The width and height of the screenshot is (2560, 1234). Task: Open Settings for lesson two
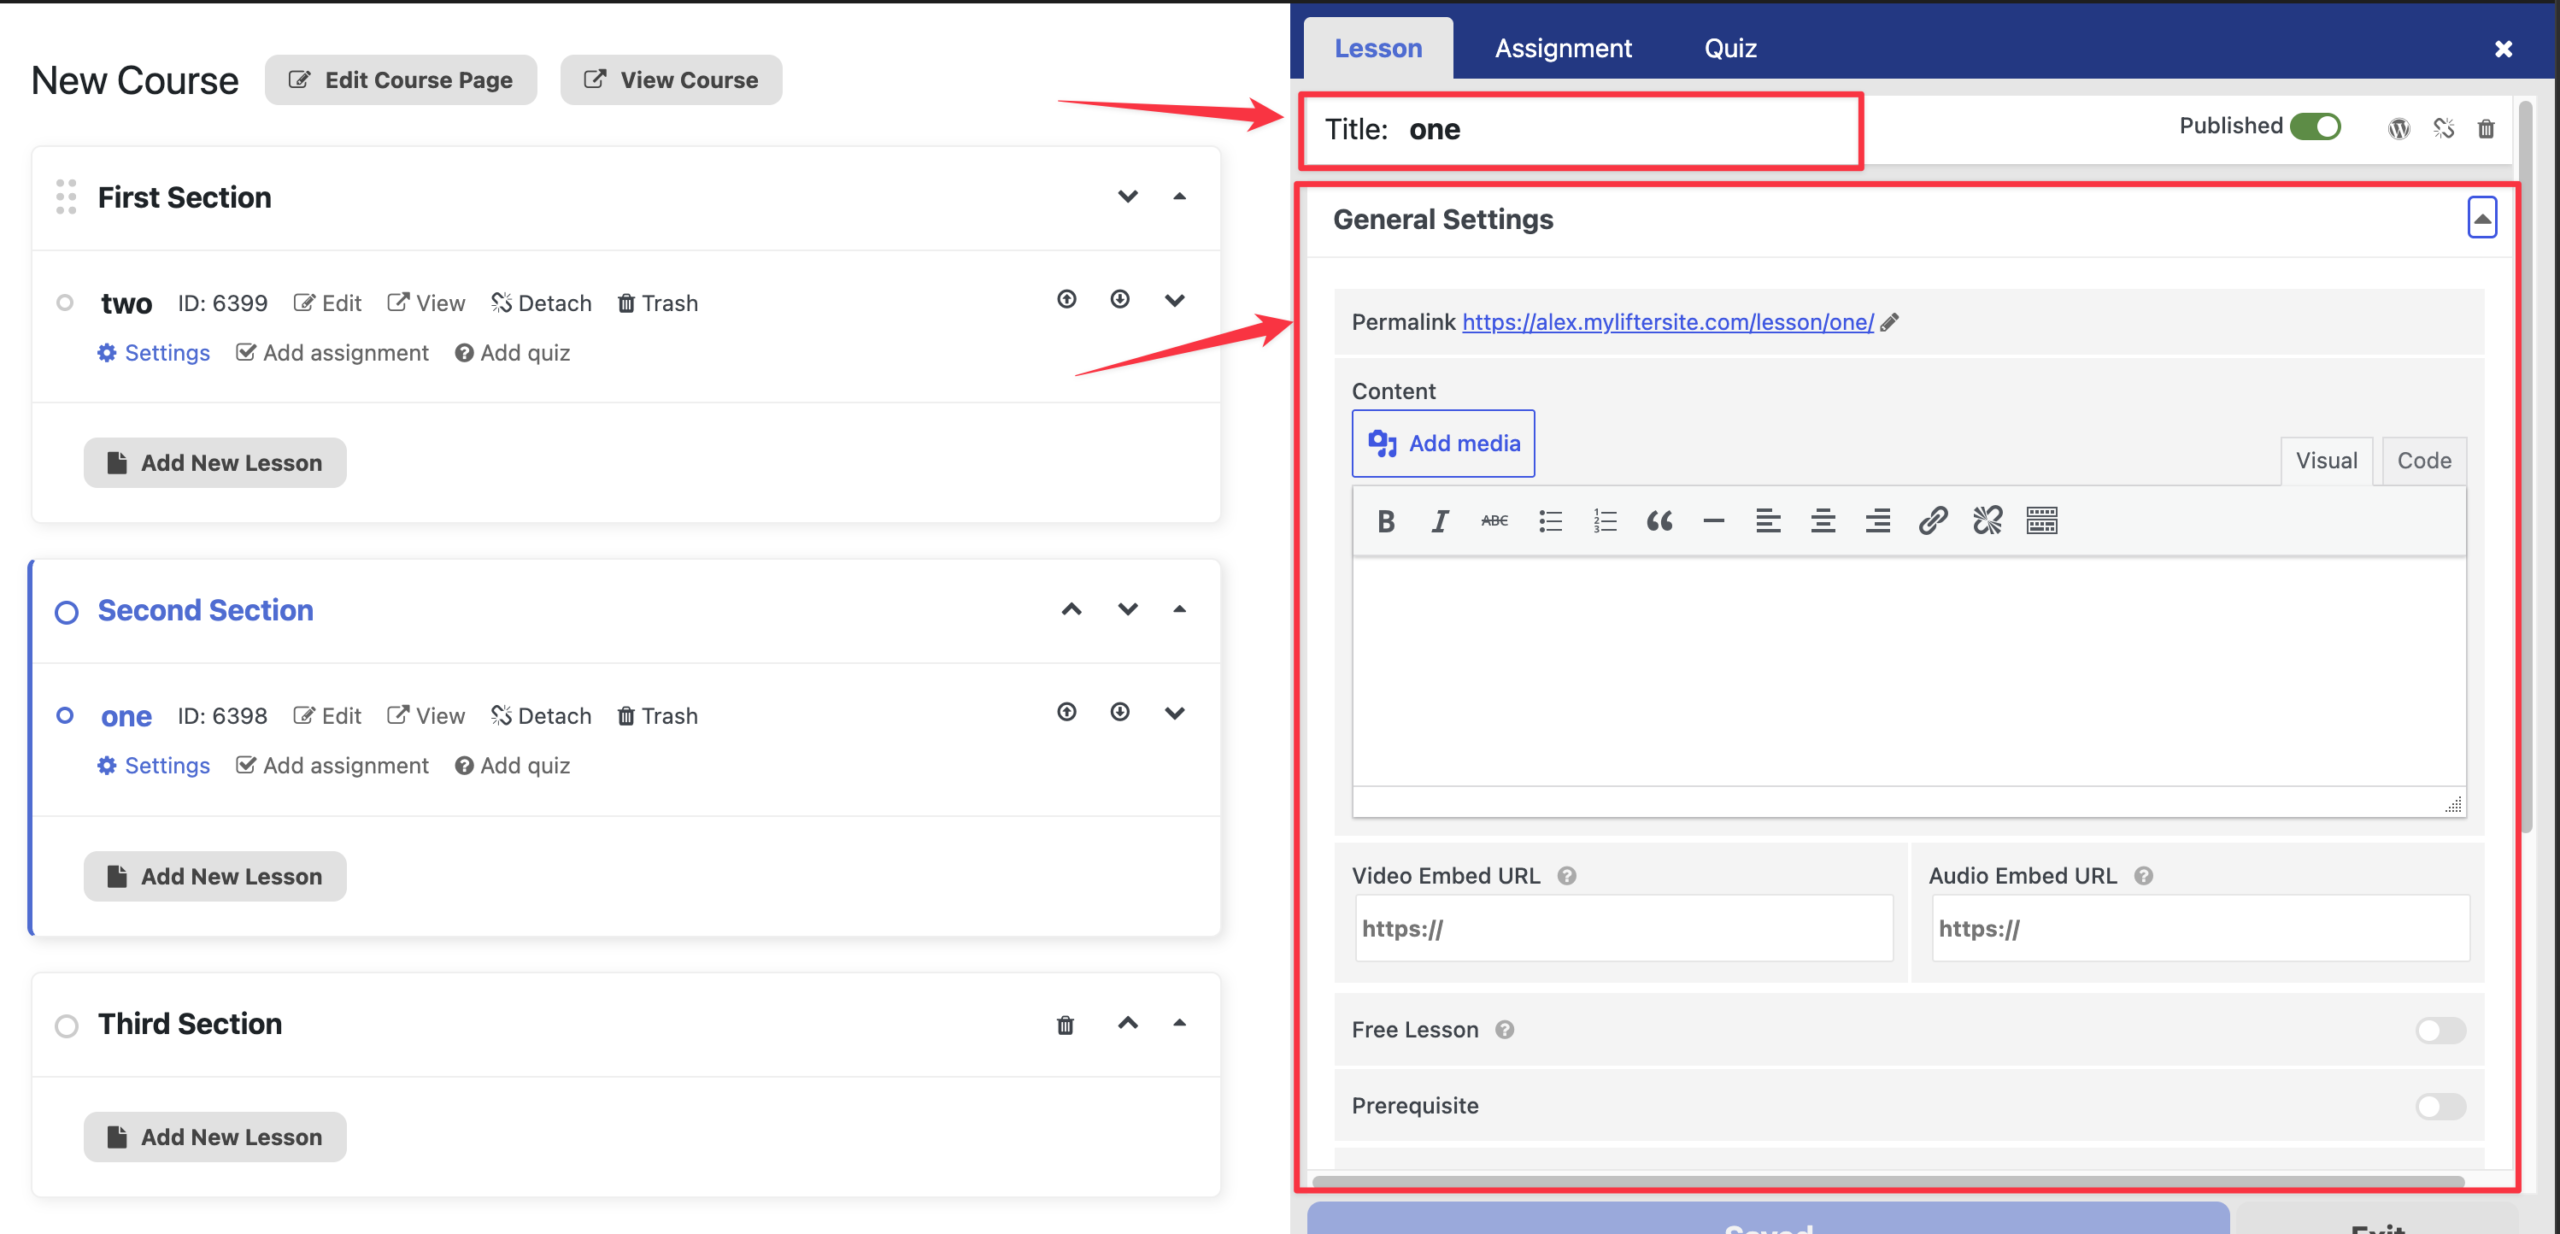click(x=154, y=353)
